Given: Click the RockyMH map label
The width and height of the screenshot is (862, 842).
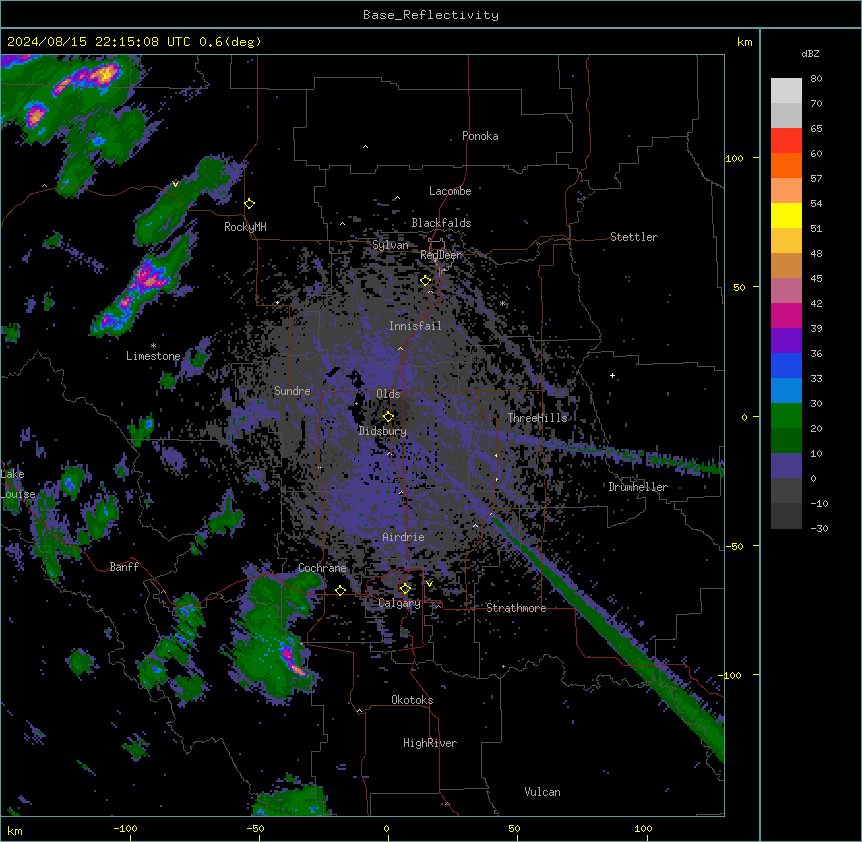Looking at the screenshot, I should click(245, 227).
